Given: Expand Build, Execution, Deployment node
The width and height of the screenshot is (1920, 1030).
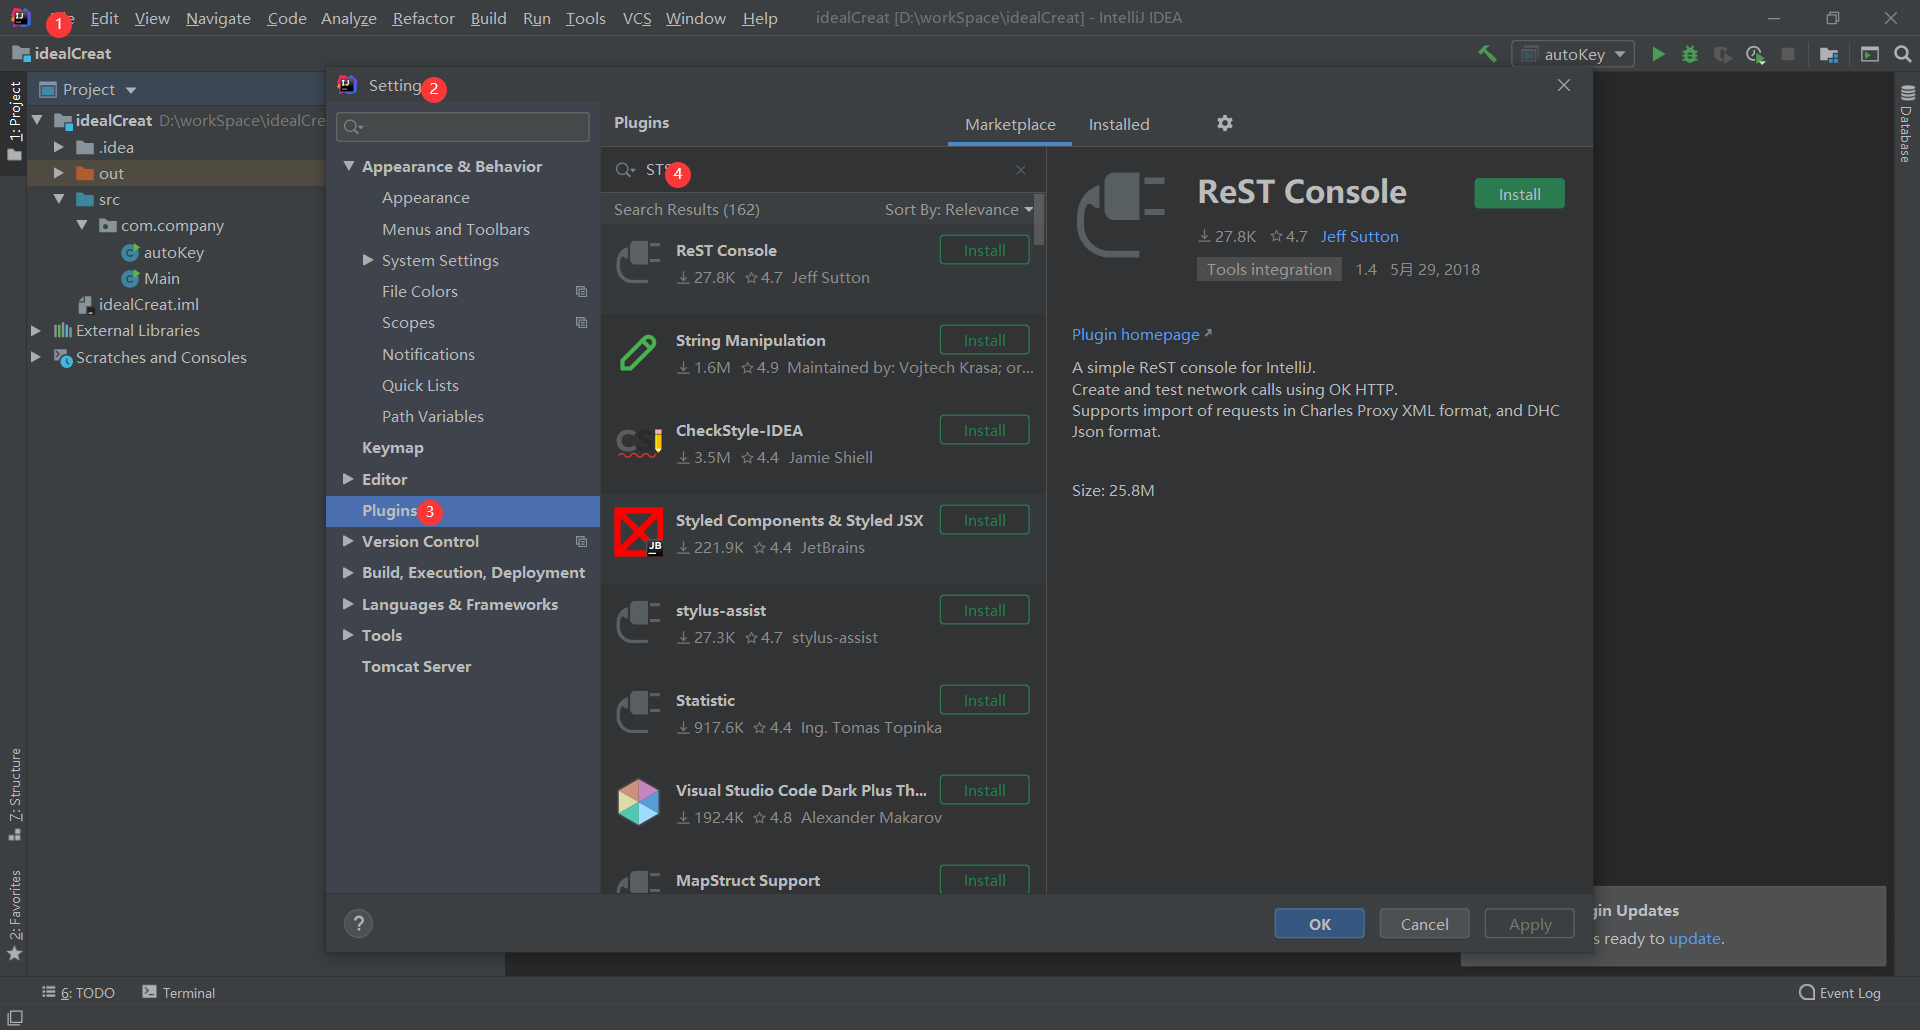Looking at the screenshot, I should point(349,572).
